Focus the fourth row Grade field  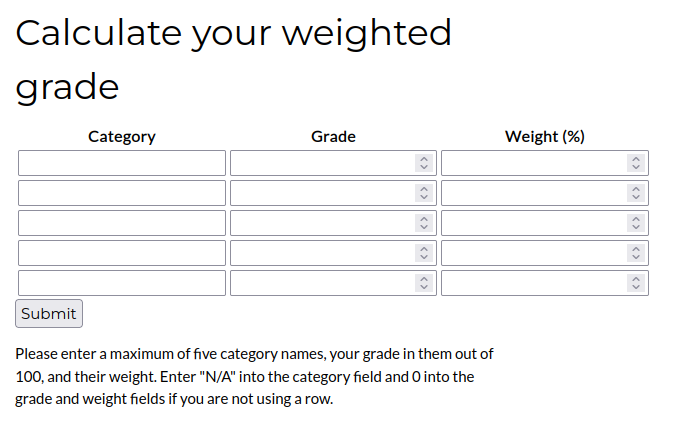322,253
